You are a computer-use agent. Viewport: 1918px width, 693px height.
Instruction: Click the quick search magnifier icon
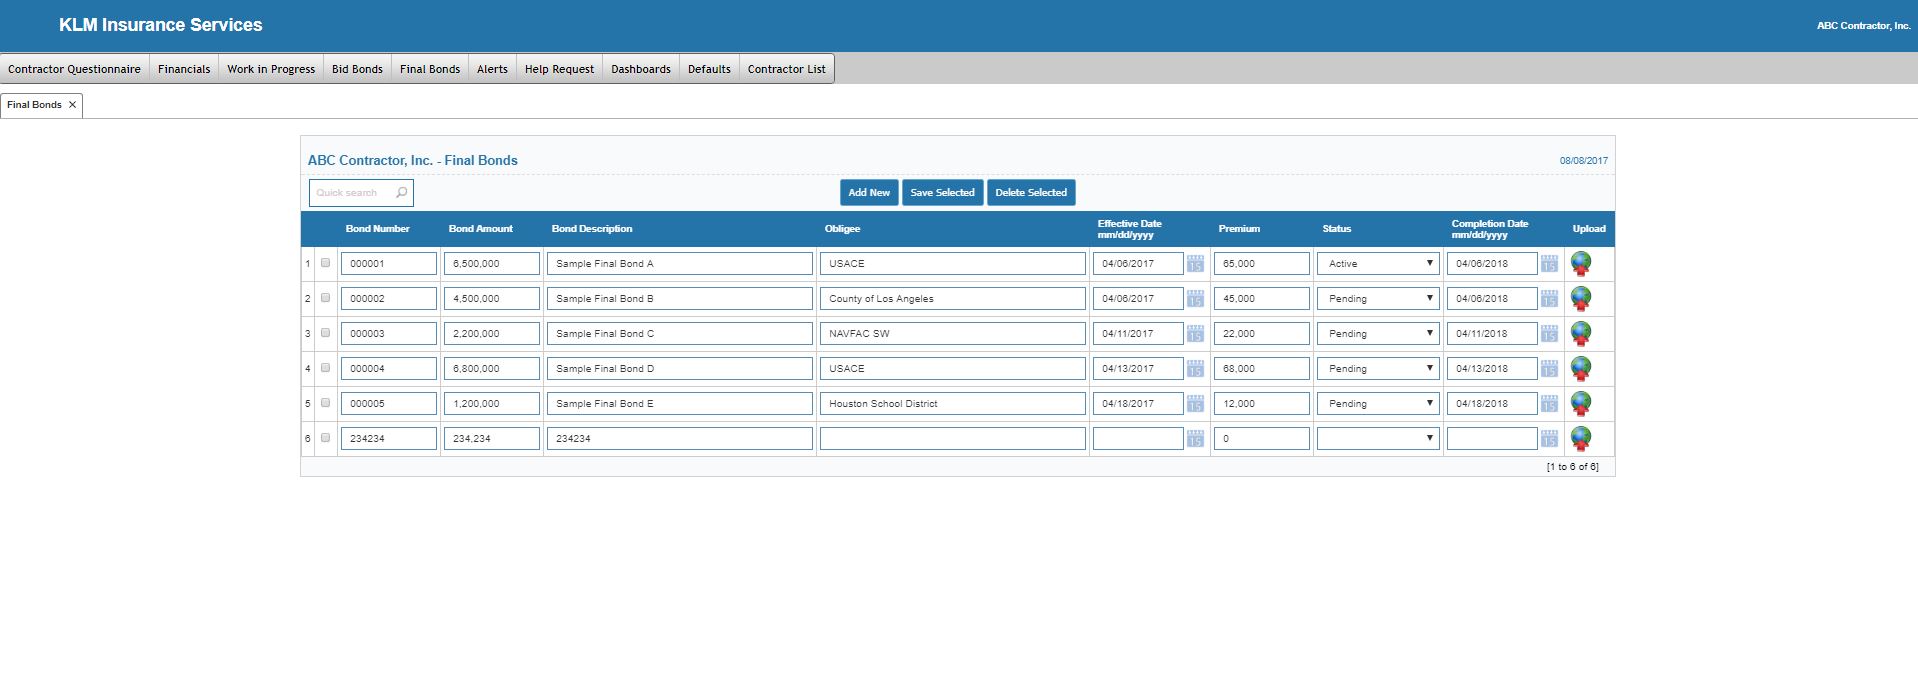401,193
